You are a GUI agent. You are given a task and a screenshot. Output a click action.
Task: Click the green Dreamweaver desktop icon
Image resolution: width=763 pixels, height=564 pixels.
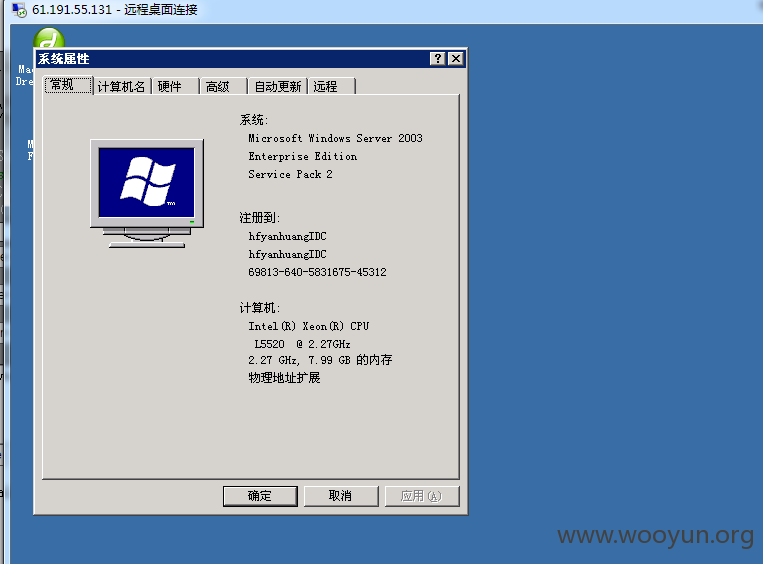pos(49,38)
